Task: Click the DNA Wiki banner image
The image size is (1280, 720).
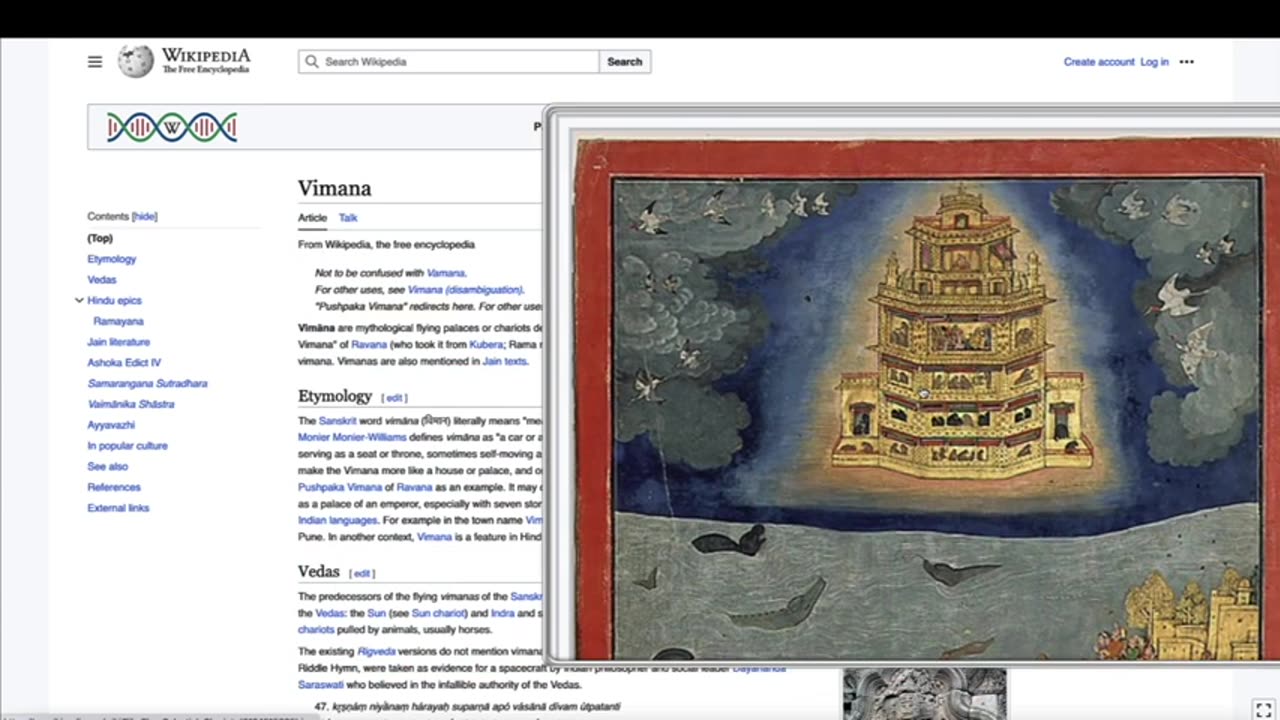Action: pyautogui.click(x=172, y=127)
